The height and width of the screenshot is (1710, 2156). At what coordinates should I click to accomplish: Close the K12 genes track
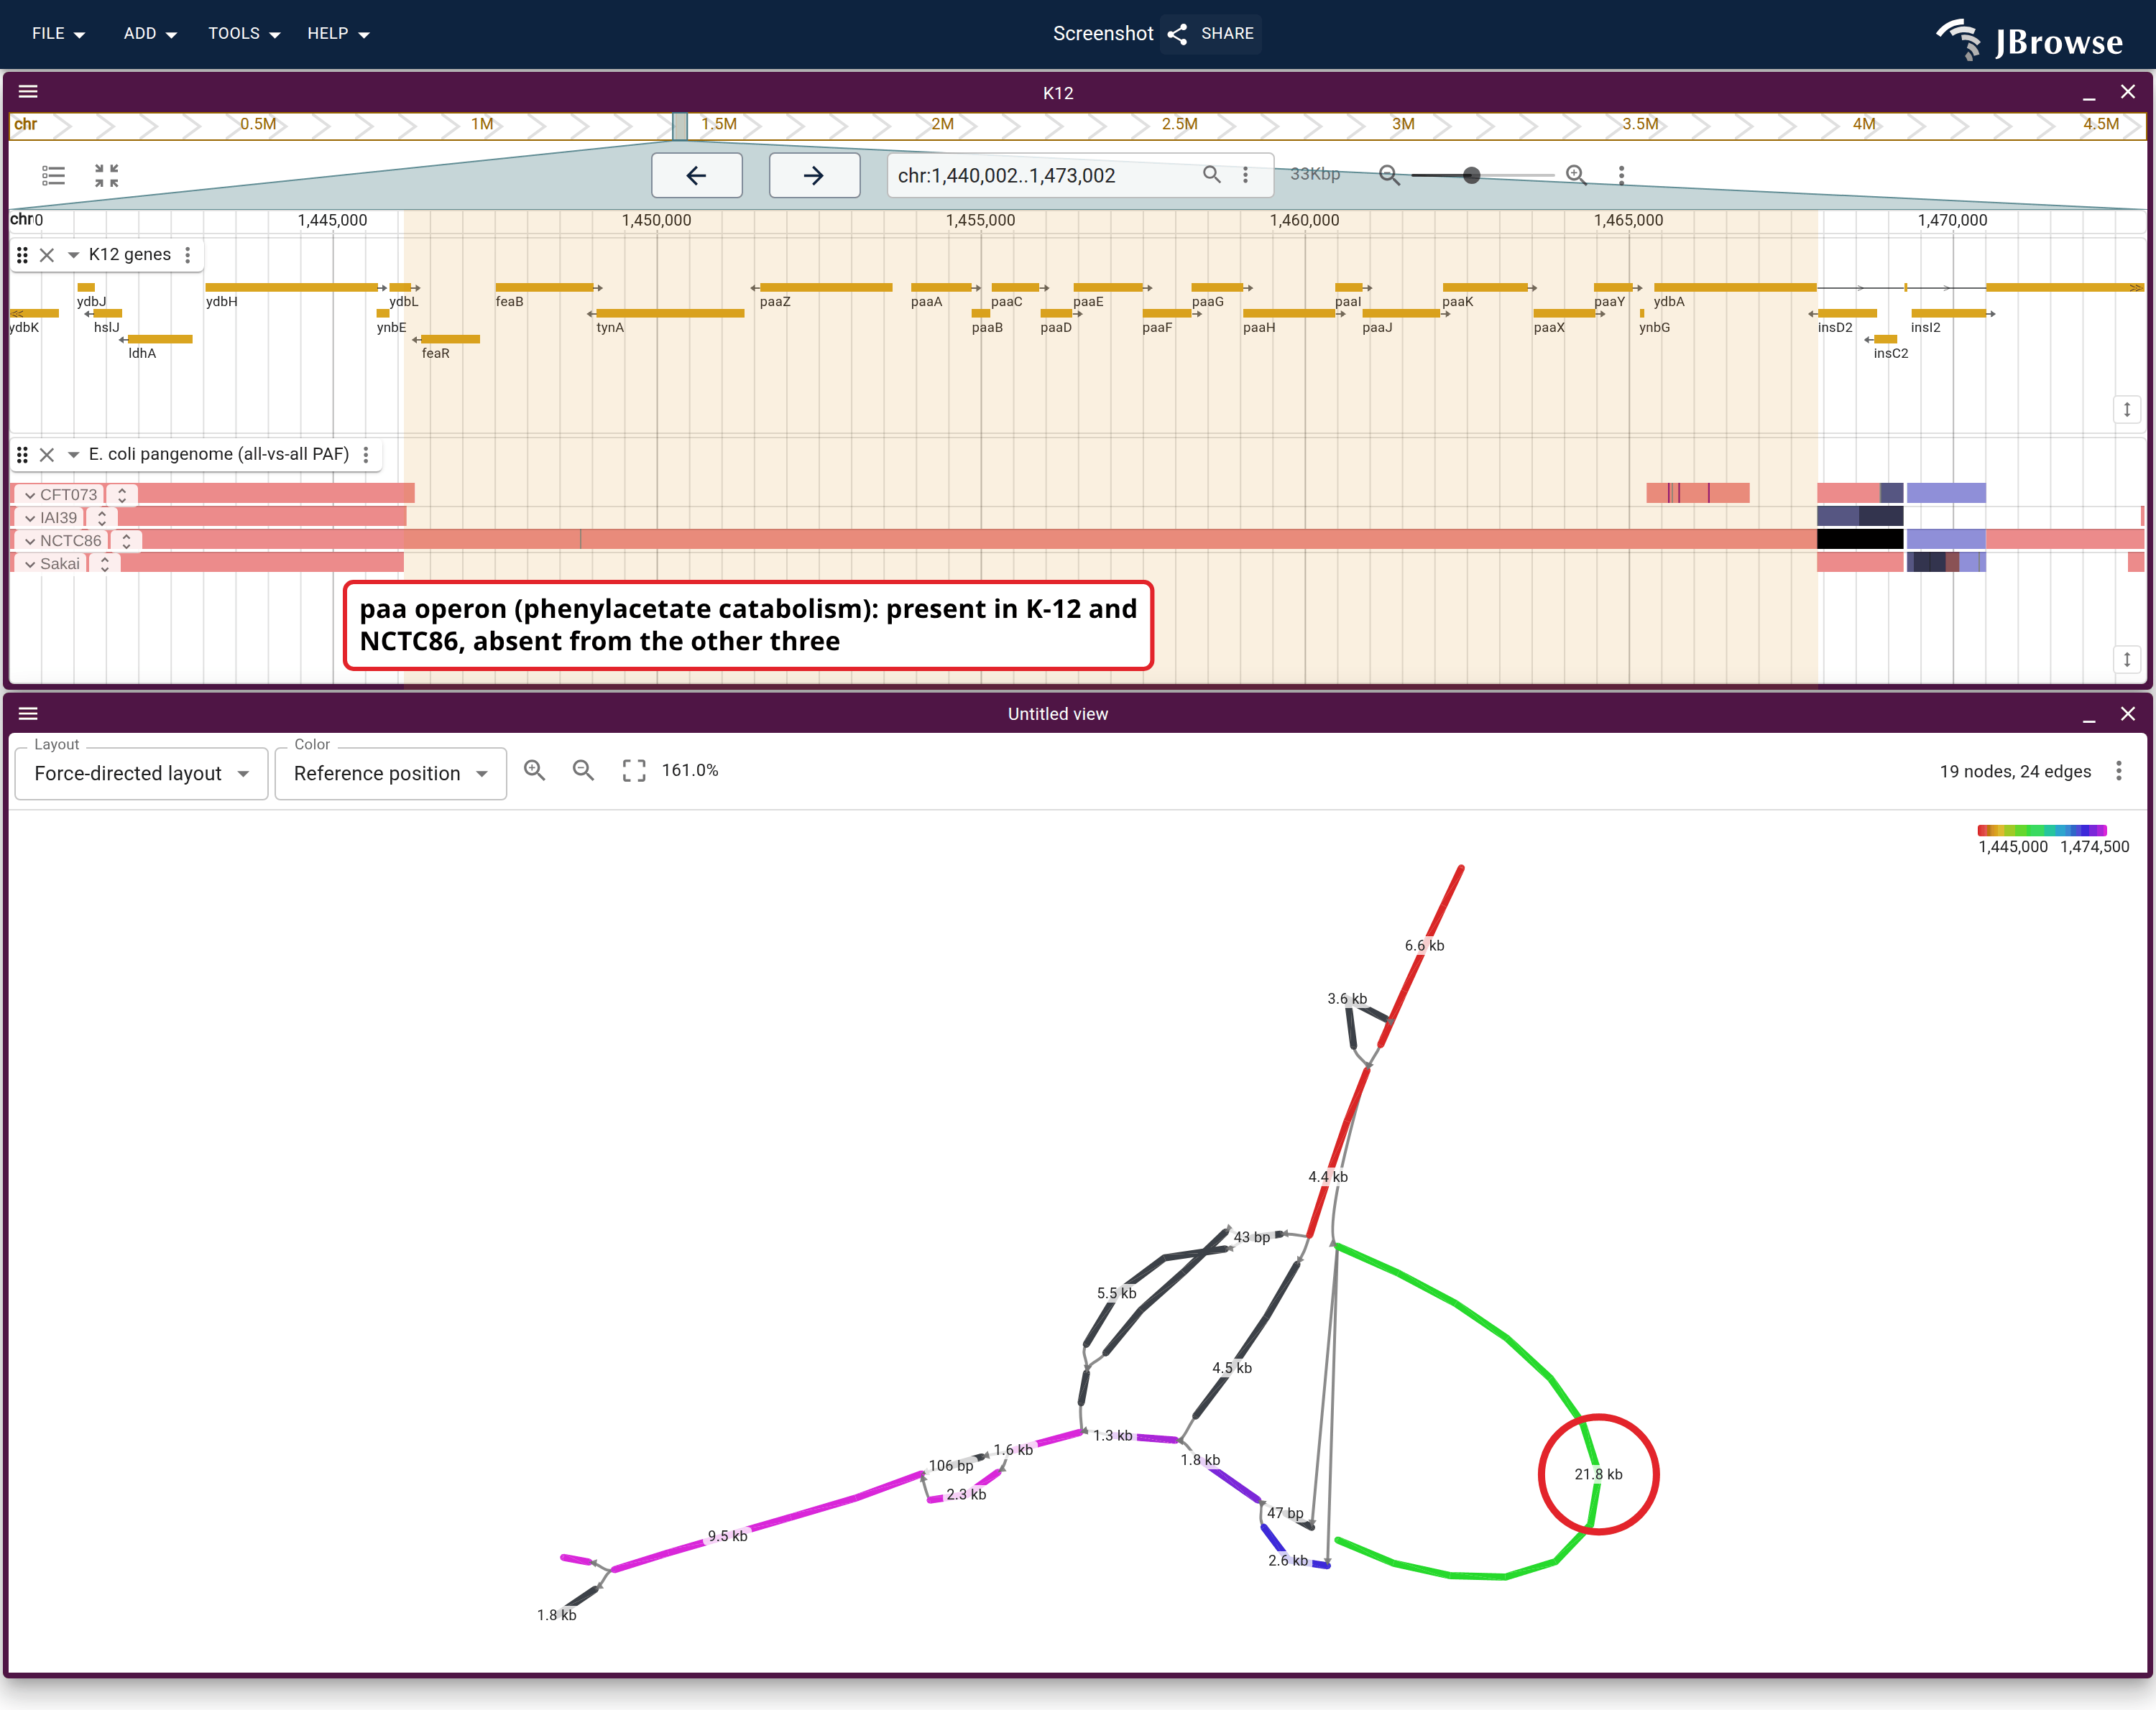pos(47,255)
